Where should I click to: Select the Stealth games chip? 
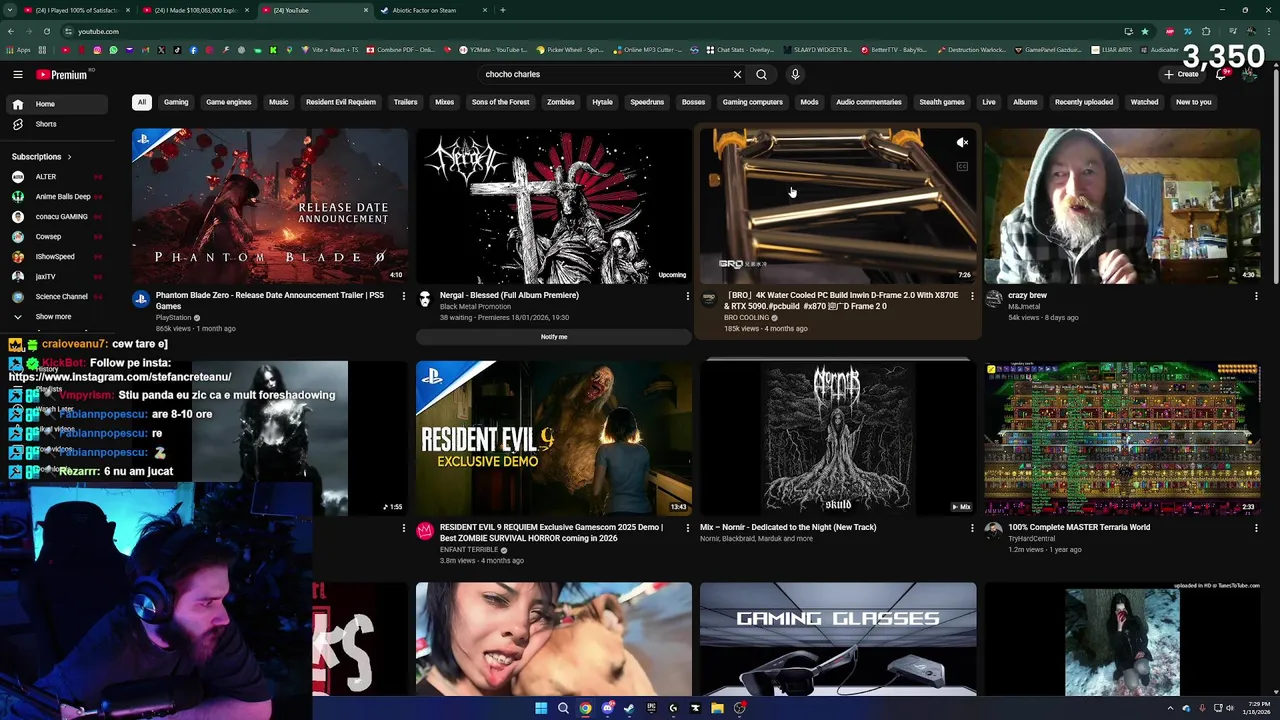click(942, 102)
